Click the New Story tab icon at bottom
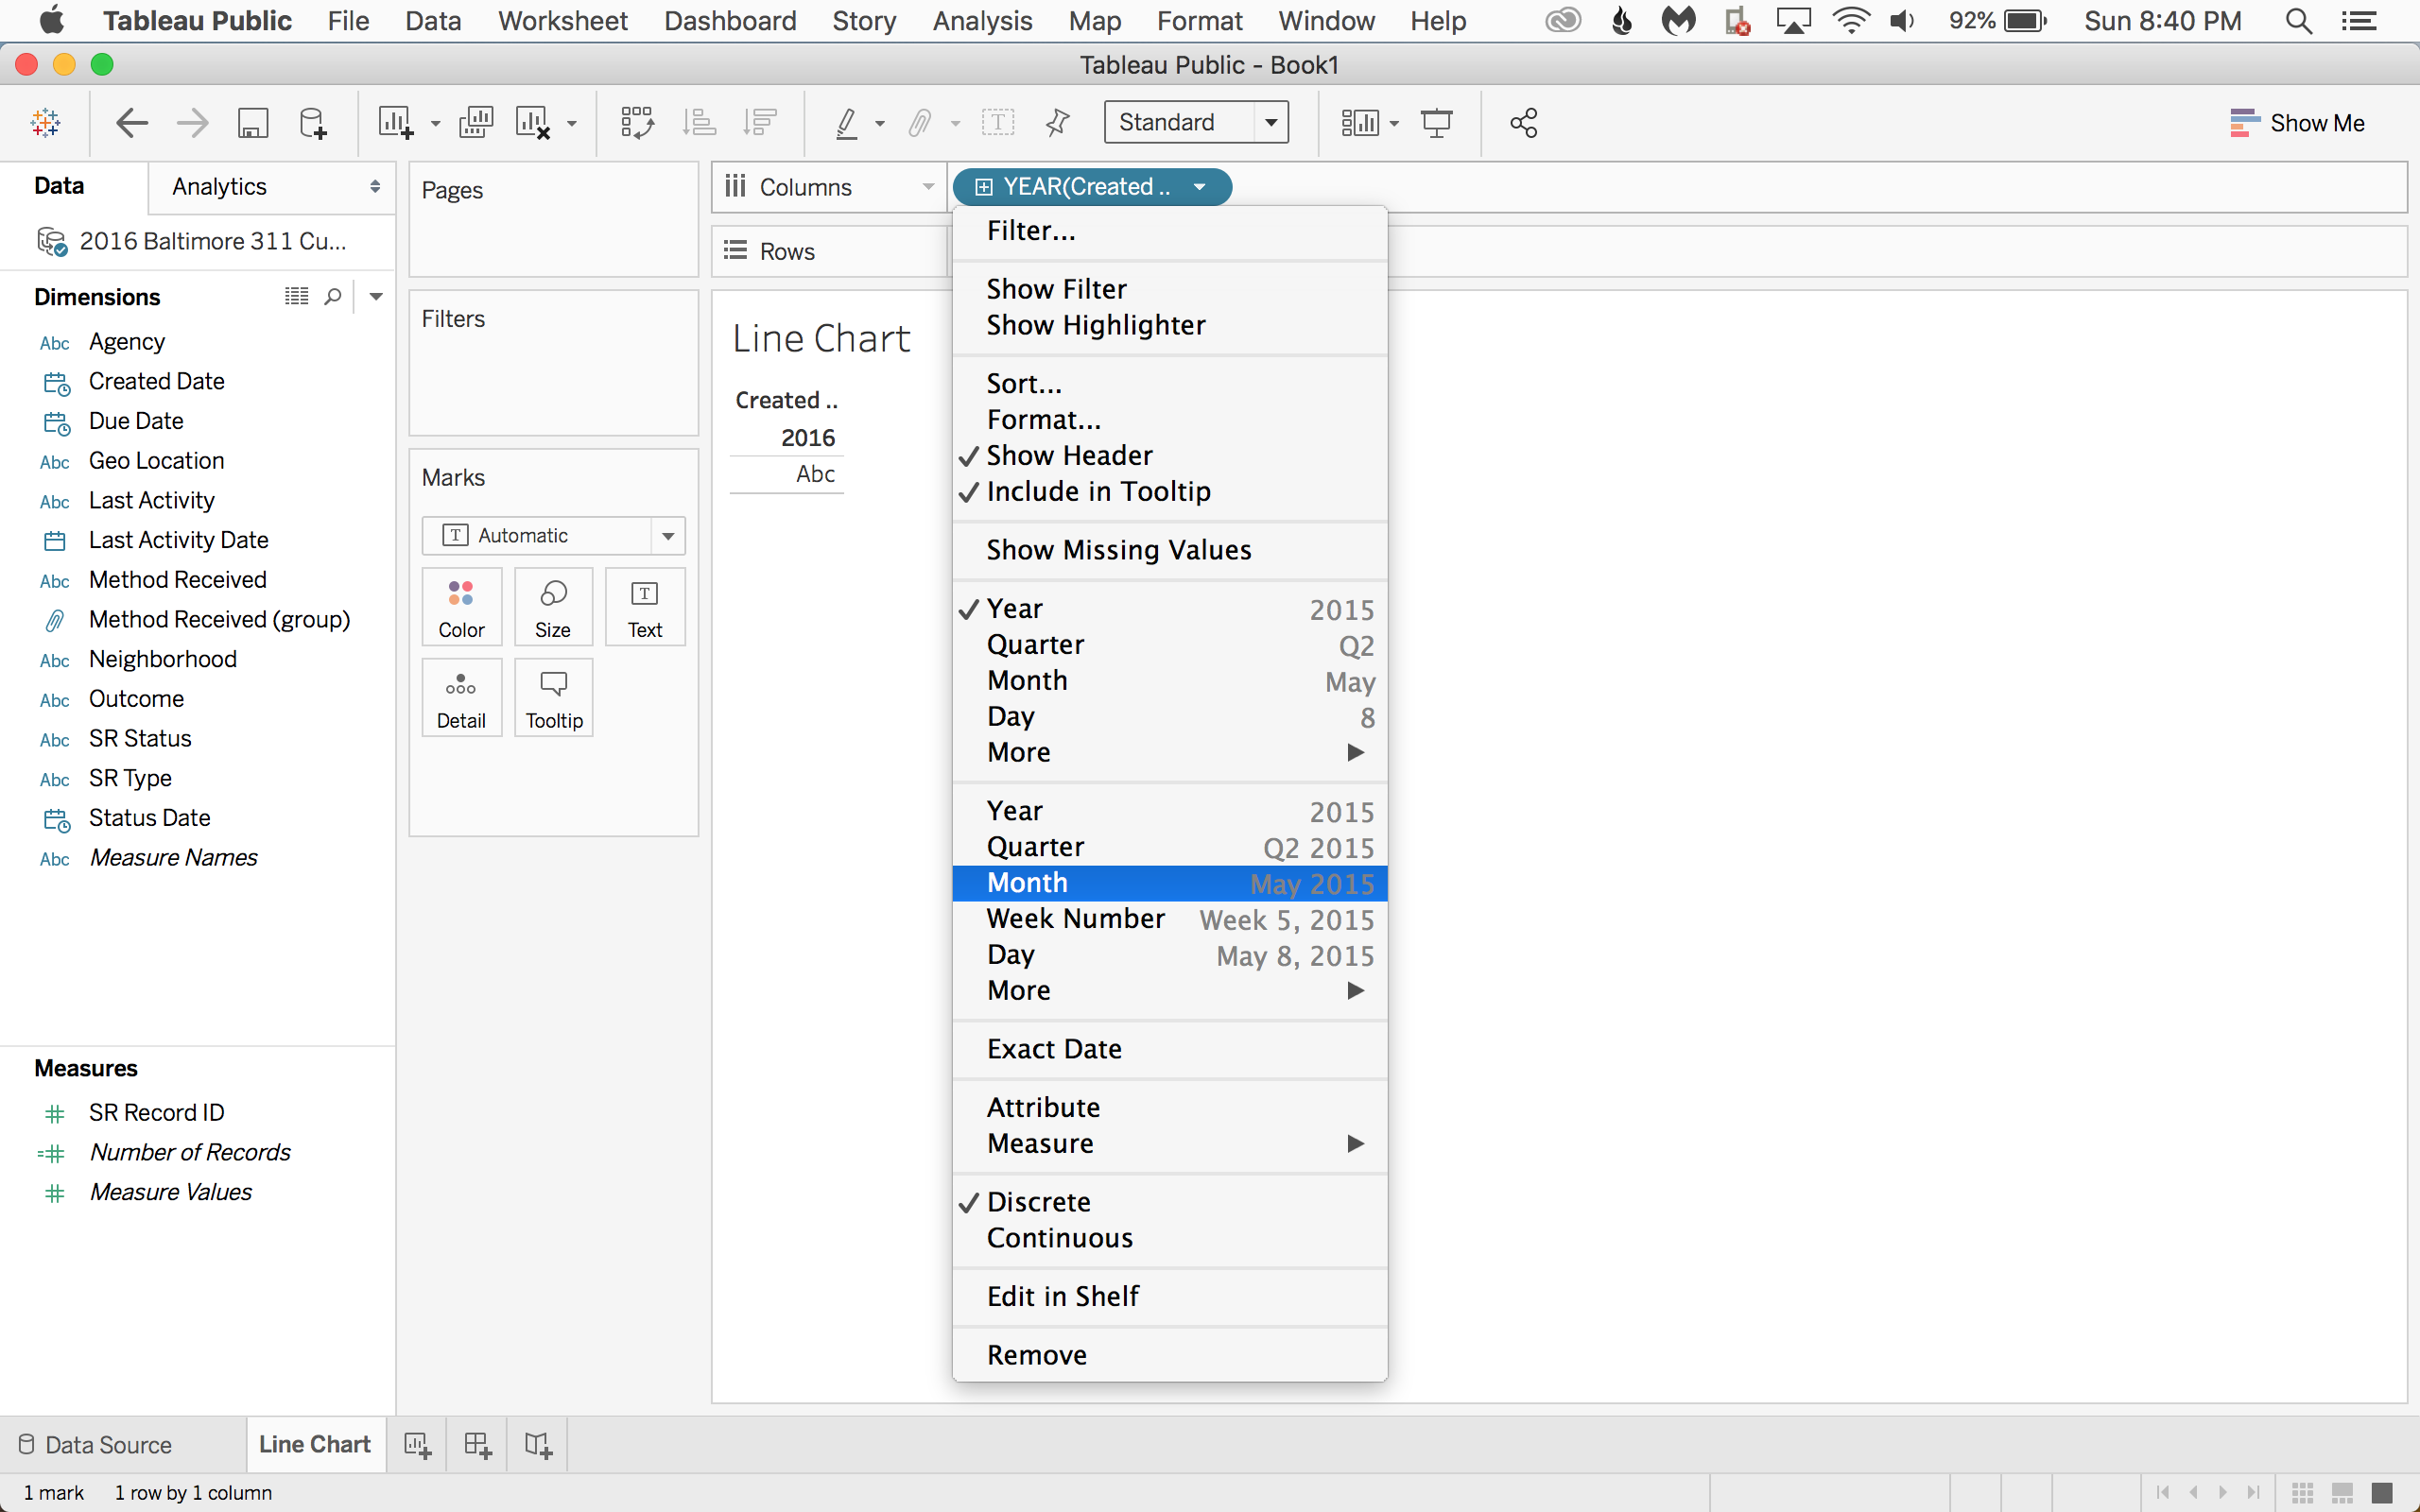 [538, 1445]
